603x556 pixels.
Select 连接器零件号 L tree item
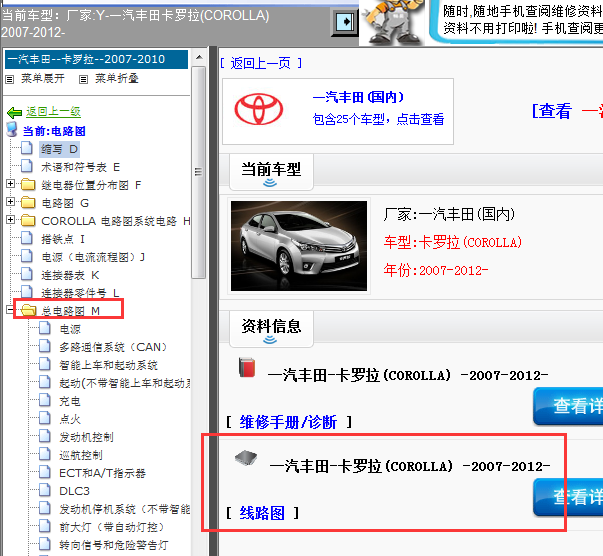[x=80, y=293]
